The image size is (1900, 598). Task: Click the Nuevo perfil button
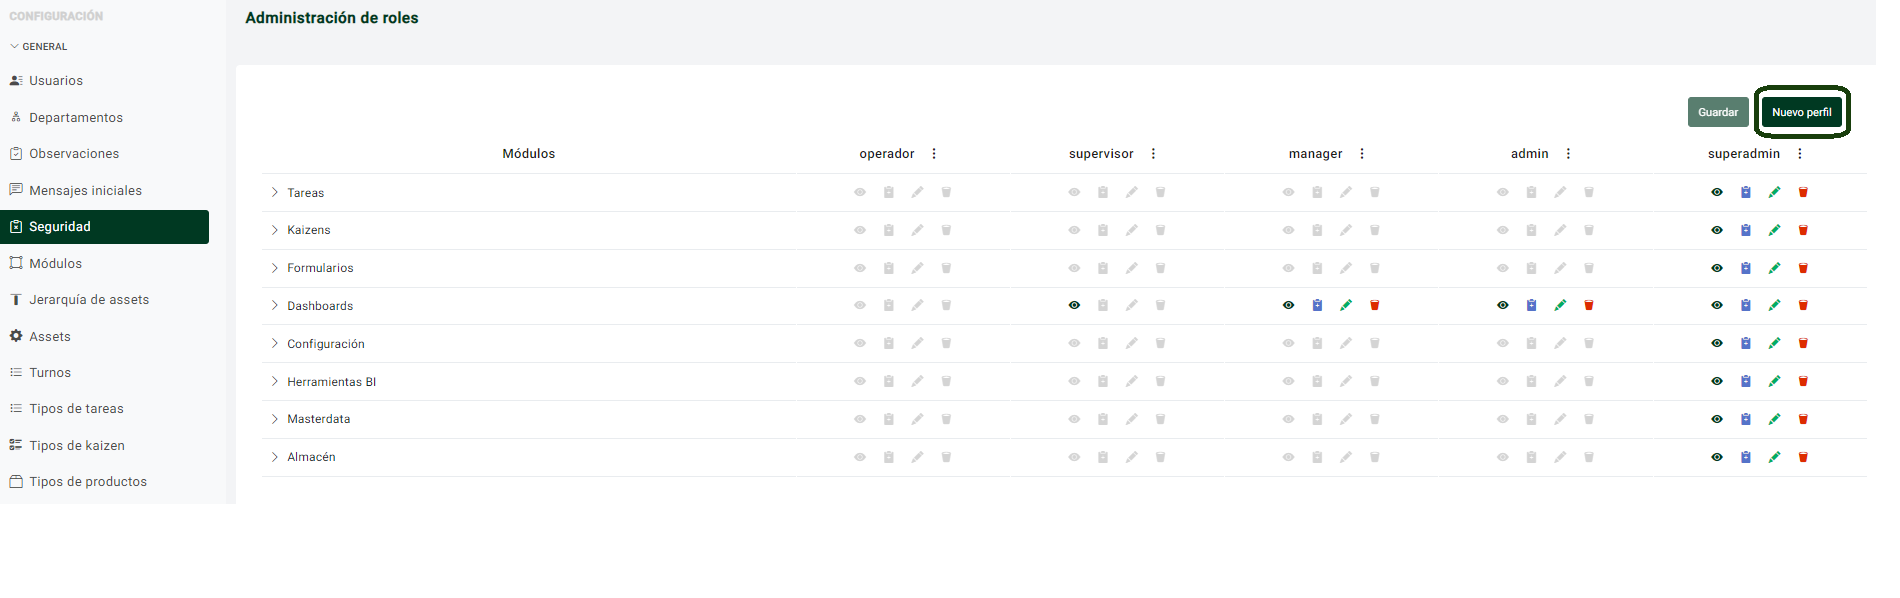click(1802, 112)
